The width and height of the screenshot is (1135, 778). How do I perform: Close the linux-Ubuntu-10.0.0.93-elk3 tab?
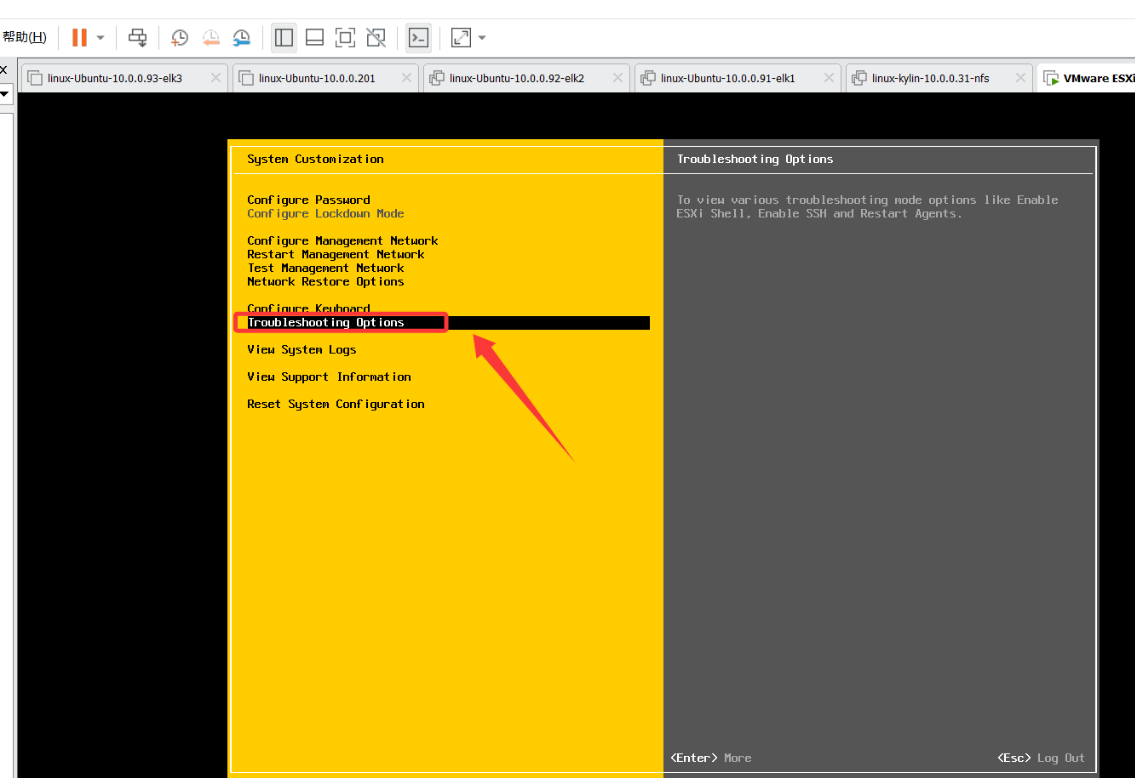coord(215,78)
